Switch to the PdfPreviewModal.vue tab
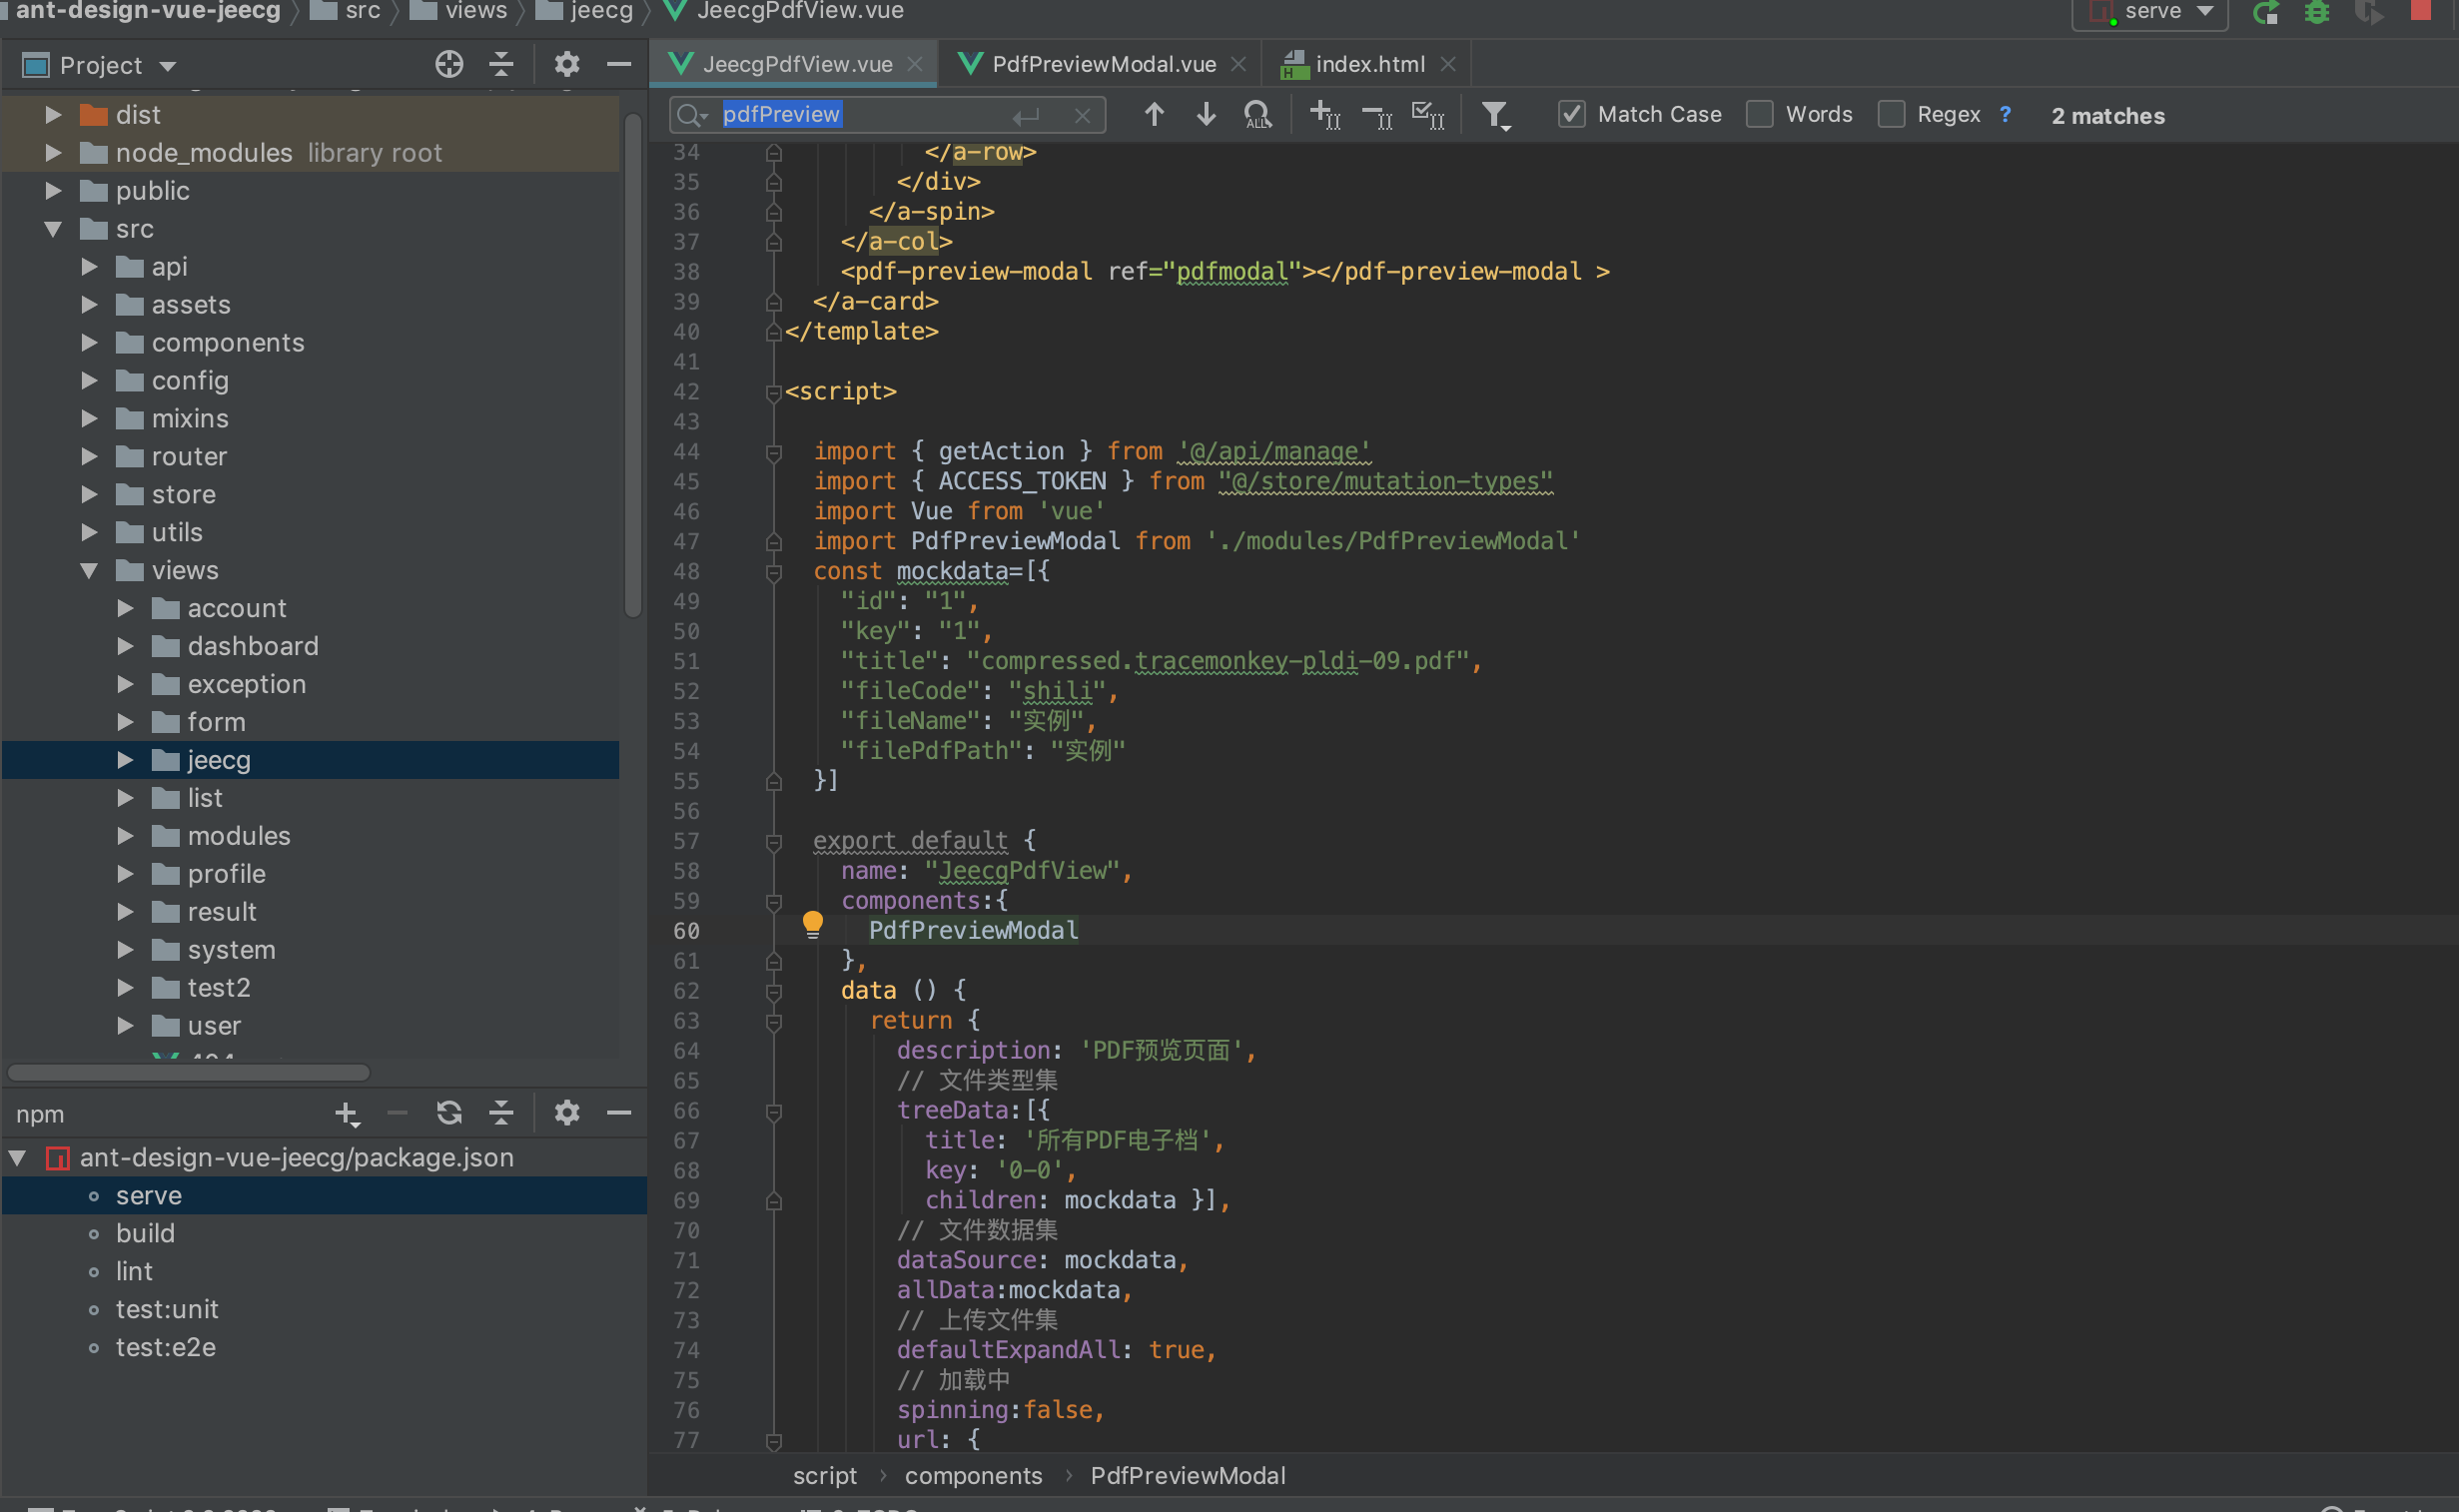Viewport: 2459px width, 1512px height. pos(1100,63)
